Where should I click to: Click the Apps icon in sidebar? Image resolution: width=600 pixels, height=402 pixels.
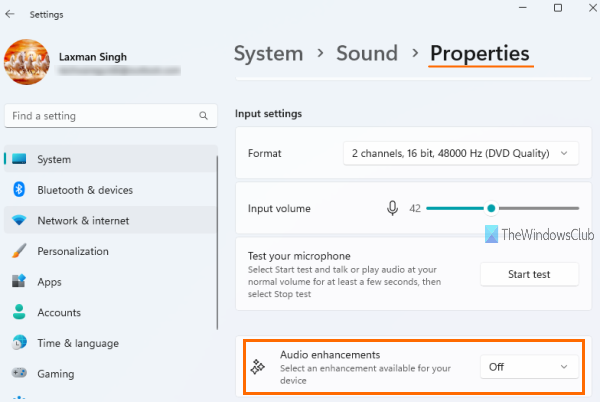pyautogui.click(x=19, y=282)
